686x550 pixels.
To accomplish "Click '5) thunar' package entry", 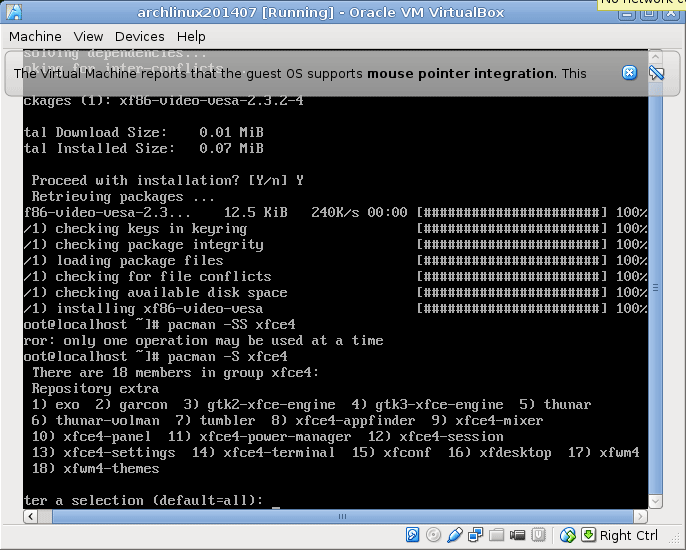I will pyautogui.click(x=555, y=404).
